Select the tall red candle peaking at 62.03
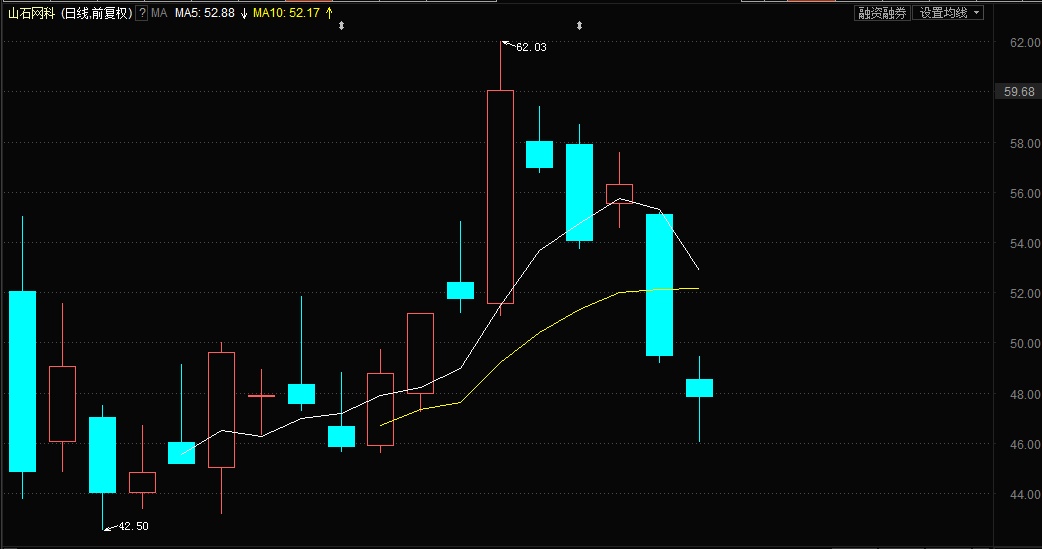The height and width of the screenshot is (549, 1042). 500,196
